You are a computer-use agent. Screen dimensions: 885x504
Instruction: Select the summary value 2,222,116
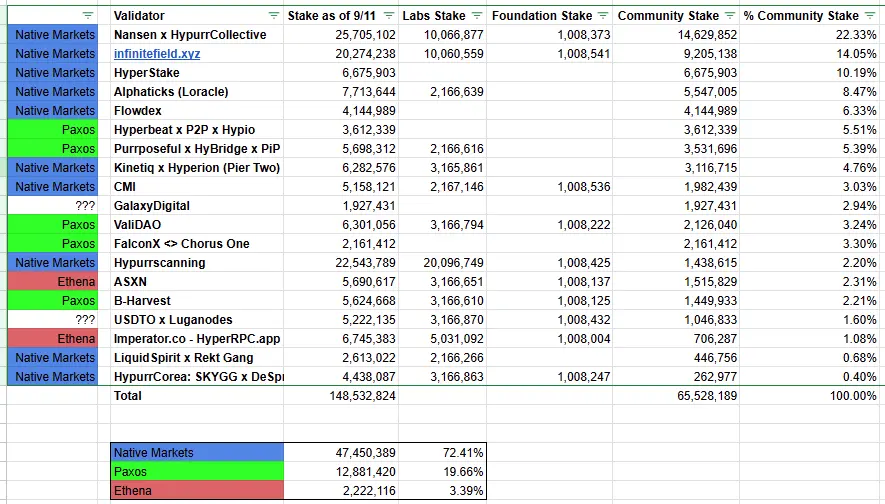341,490
